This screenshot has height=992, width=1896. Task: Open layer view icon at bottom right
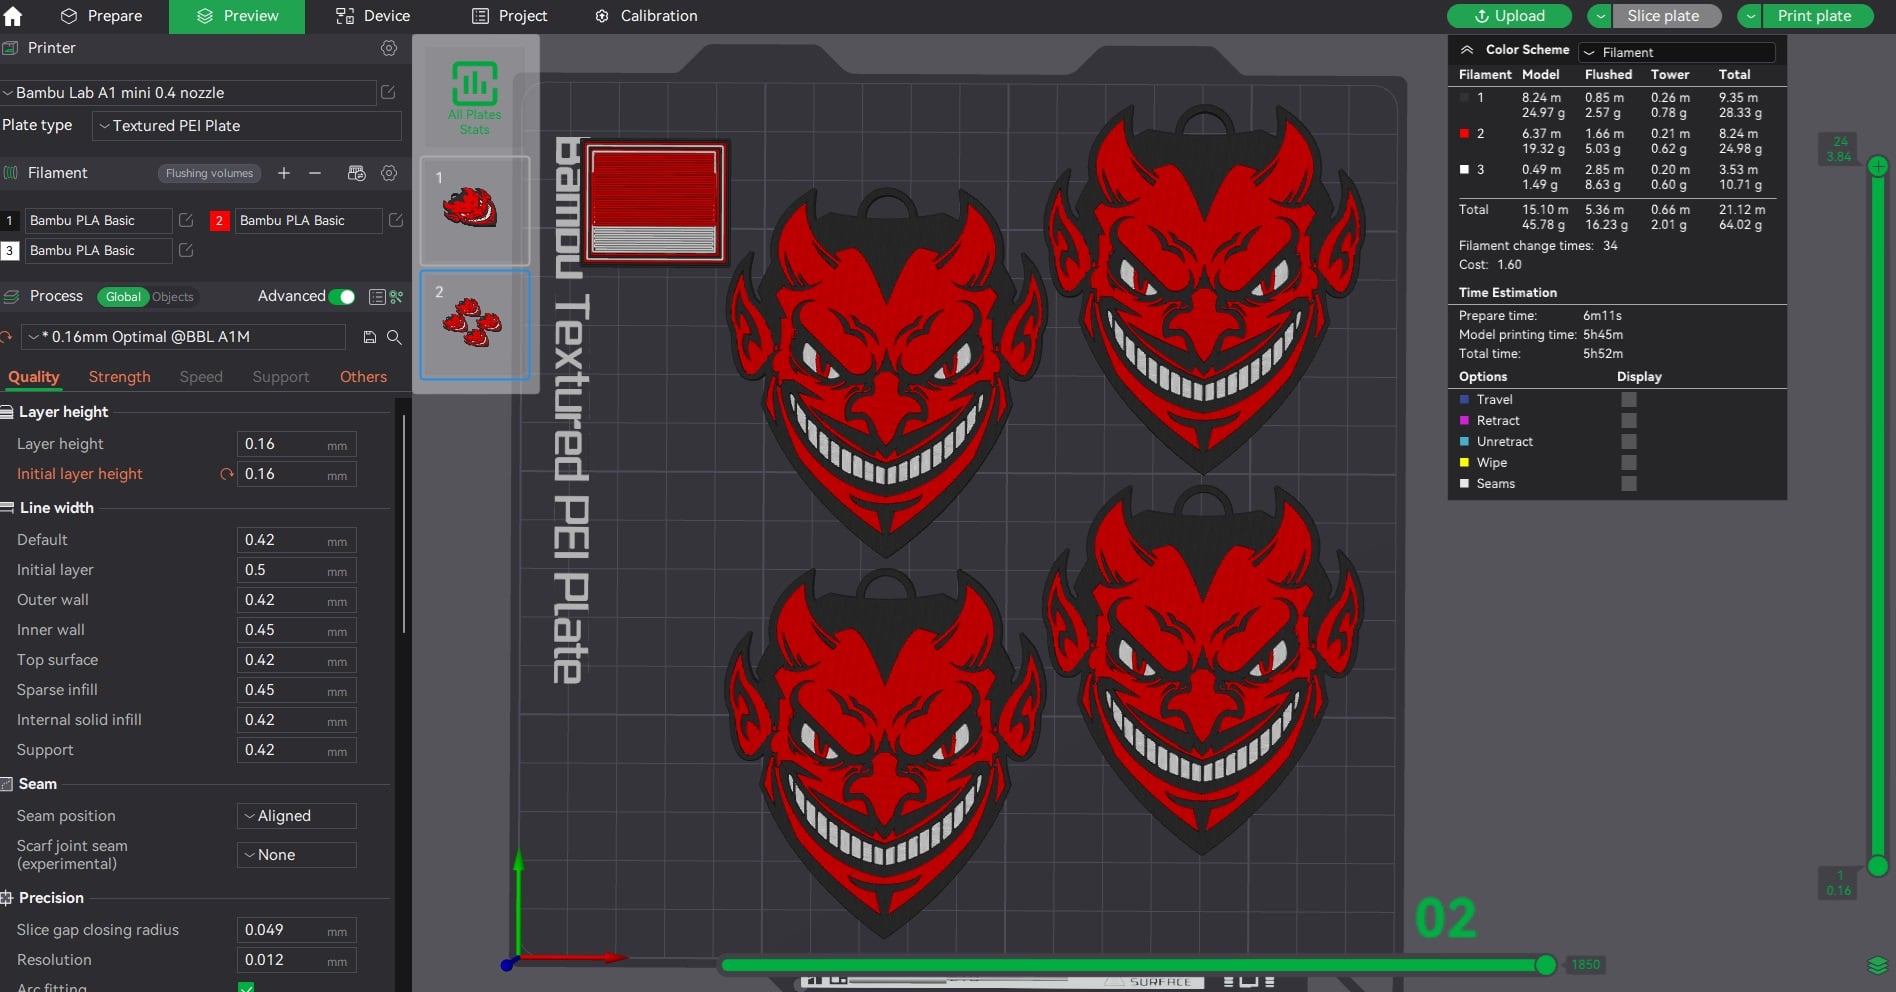pyautogui.click(x=1877, y=965)
